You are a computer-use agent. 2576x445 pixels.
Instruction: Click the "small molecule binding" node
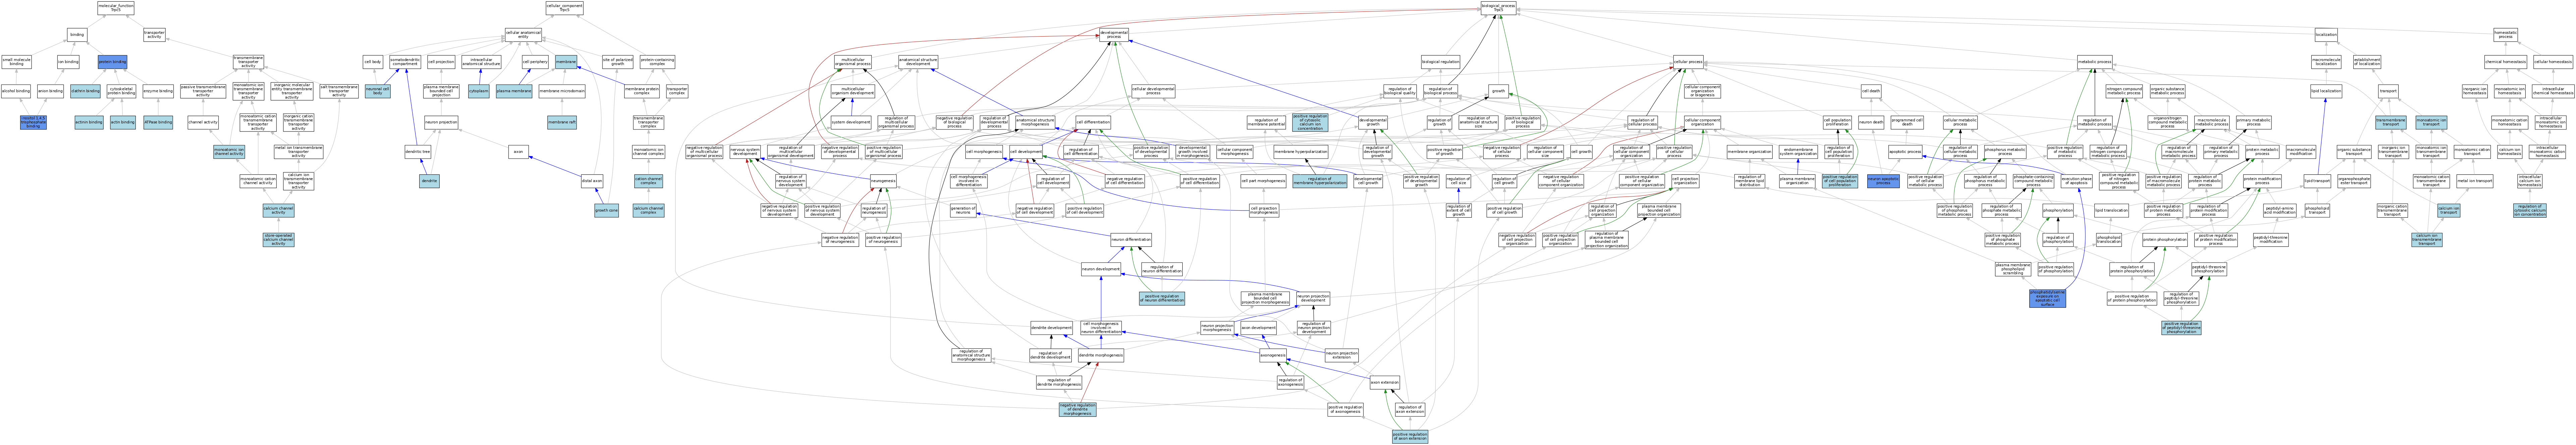point(17,62)
